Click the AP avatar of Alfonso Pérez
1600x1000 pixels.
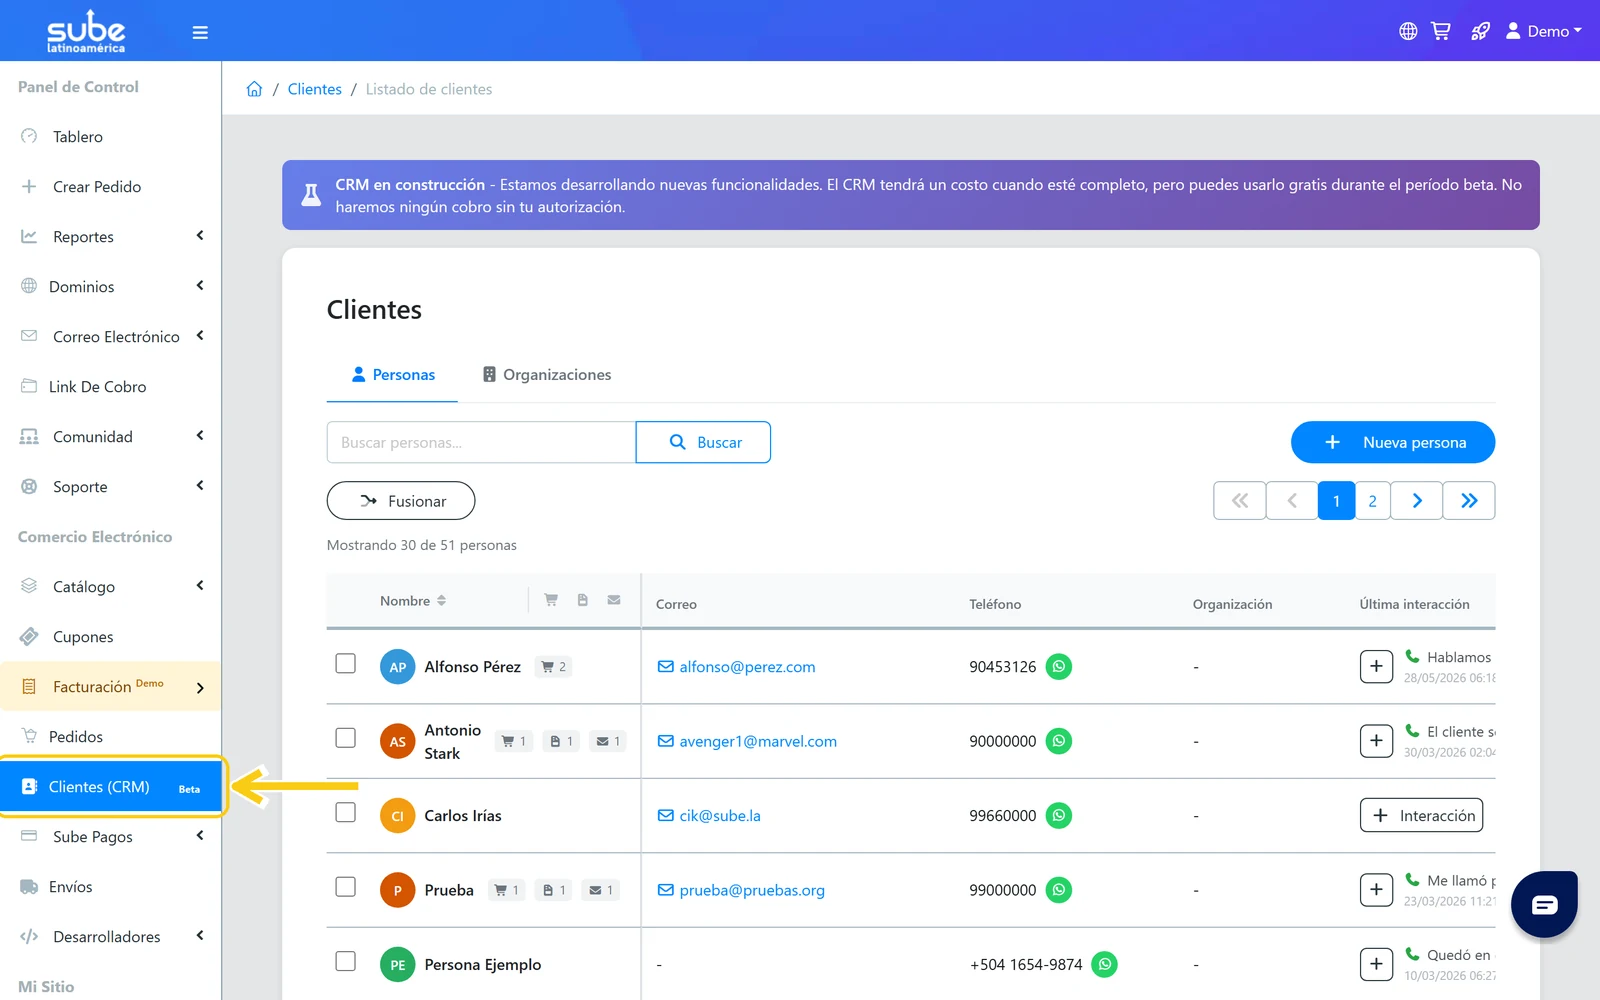click(x=397, y=667)
